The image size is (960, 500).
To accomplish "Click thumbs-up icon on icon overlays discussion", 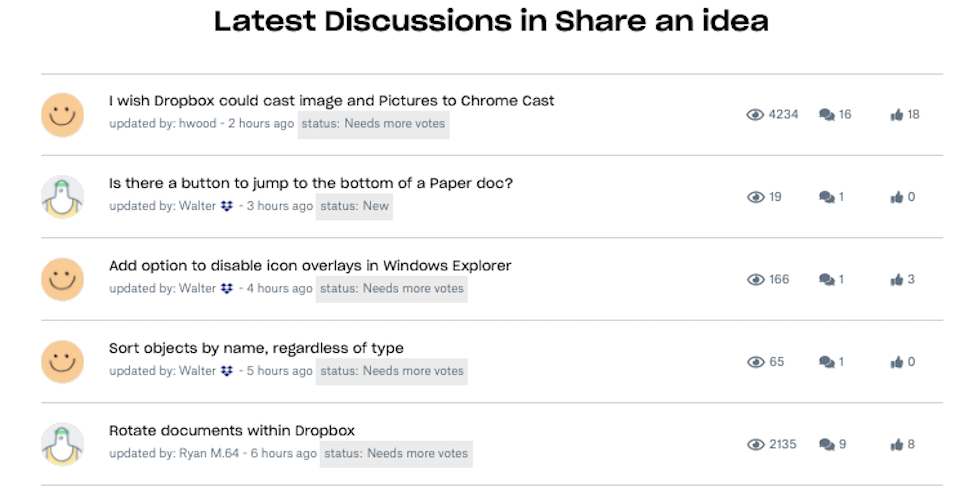I will (x=897, y=280).
